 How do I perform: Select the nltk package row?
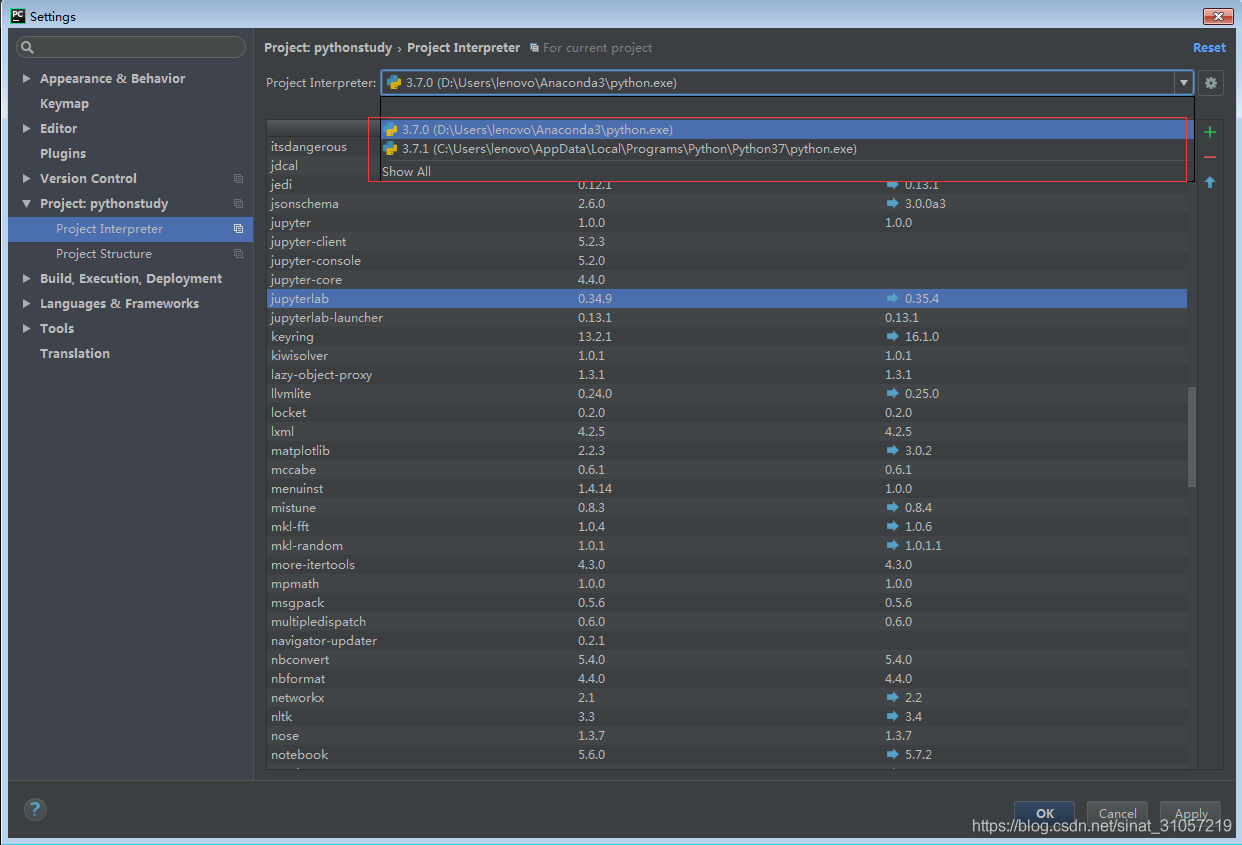click(727, 717)
